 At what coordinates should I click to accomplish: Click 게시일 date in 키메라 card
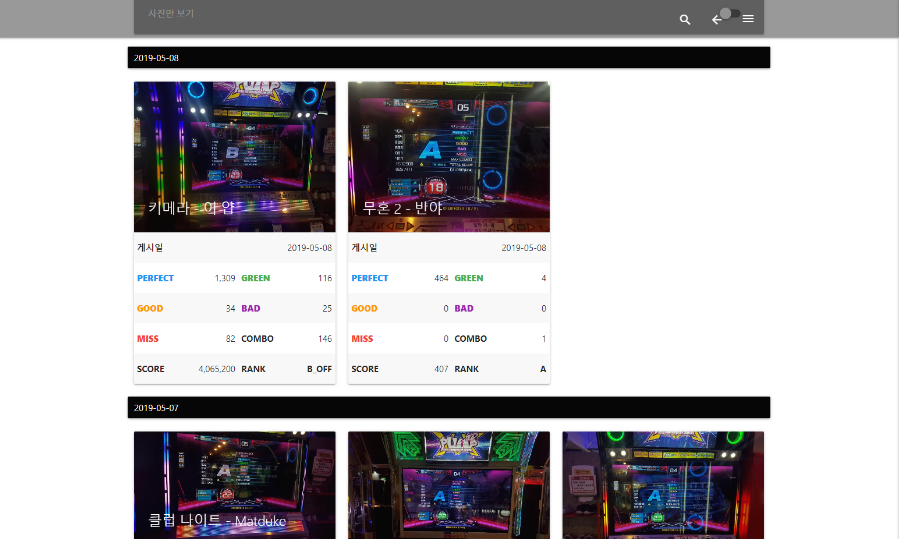310,248
